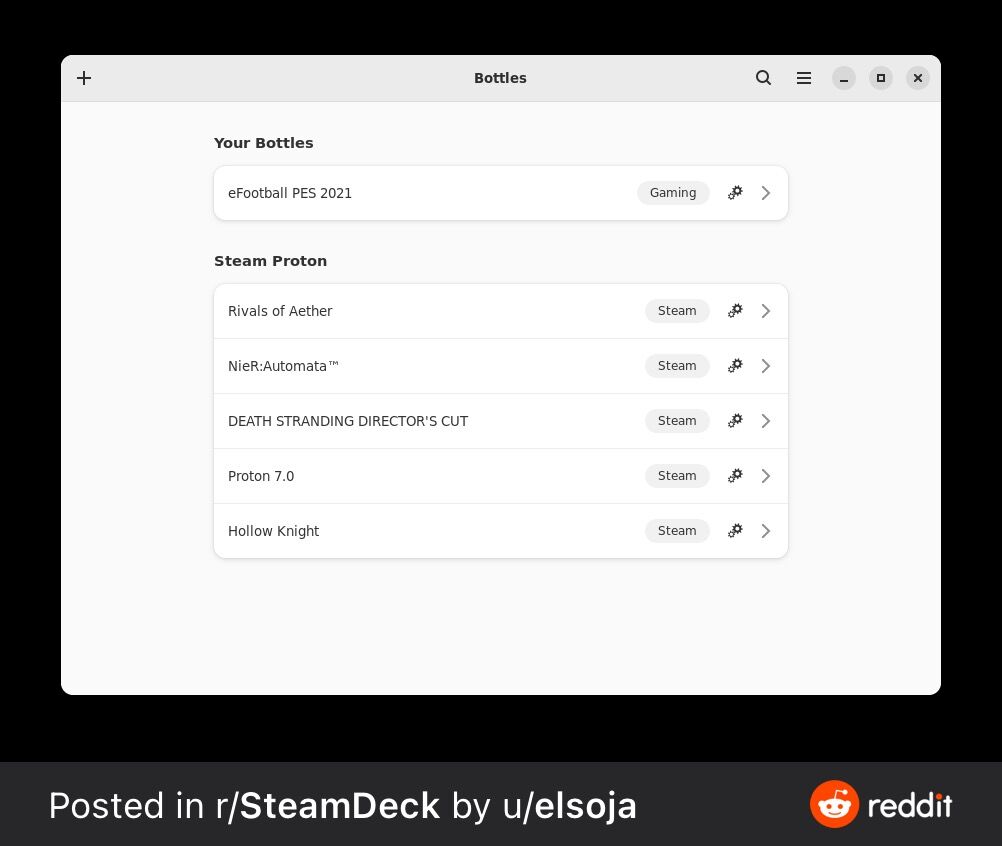
Task: Click the Steam tag on Proton 7.0
Action: pos(677,476)
